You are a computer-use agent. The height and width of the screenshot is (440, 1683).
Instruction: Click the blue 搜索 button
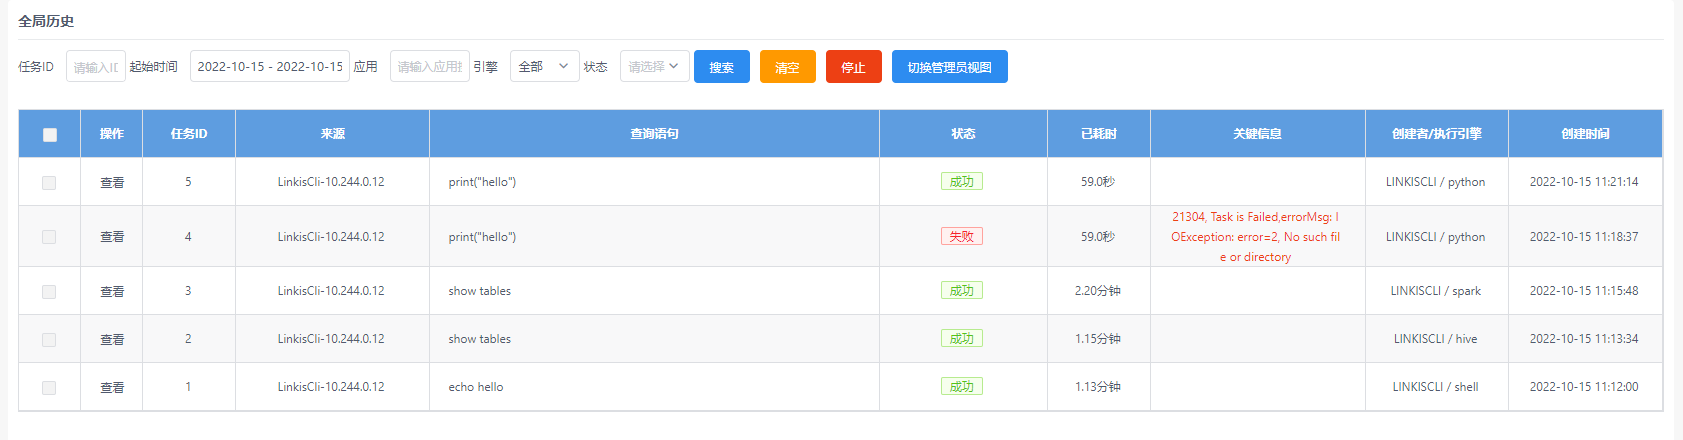coord(721,67)
